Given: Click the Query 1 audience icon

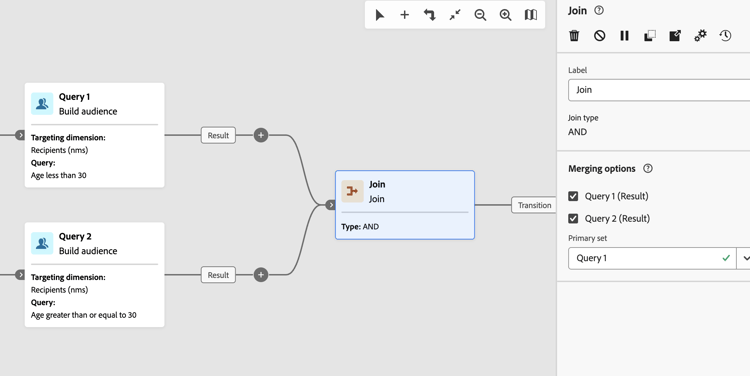Looking at the screenshot, I should 42,104.
